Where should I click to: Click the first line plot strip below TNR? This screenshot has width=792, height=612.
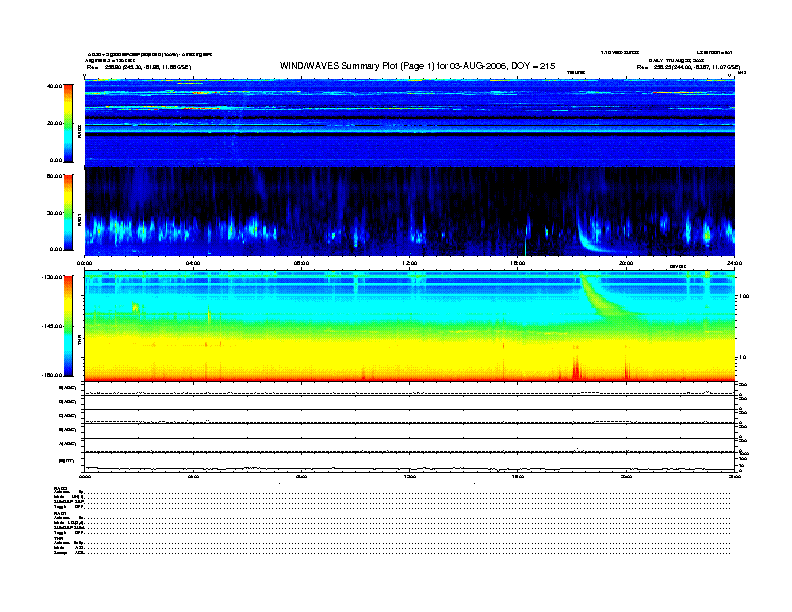tap(410, 389)
